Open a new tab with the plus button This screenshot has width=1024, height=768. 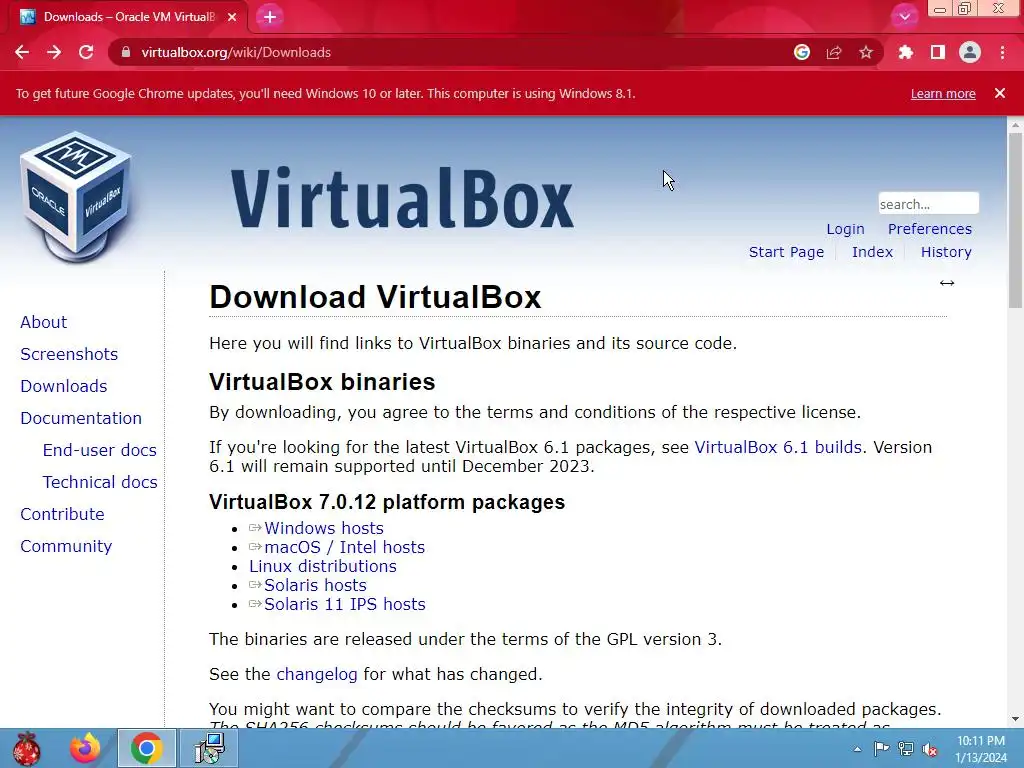click(x=270, y=17)
